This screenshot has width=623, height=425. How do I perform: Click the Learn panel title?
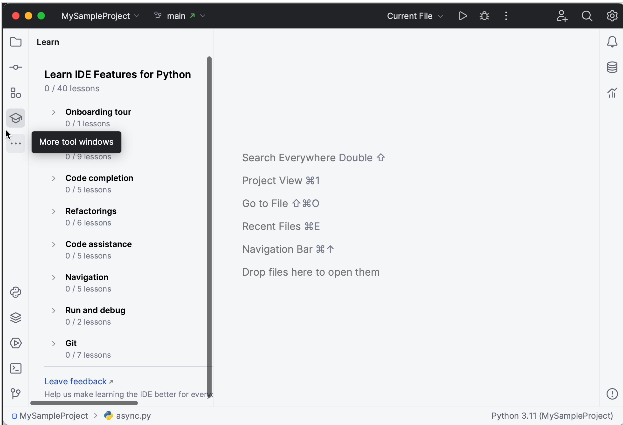(48, 42)
